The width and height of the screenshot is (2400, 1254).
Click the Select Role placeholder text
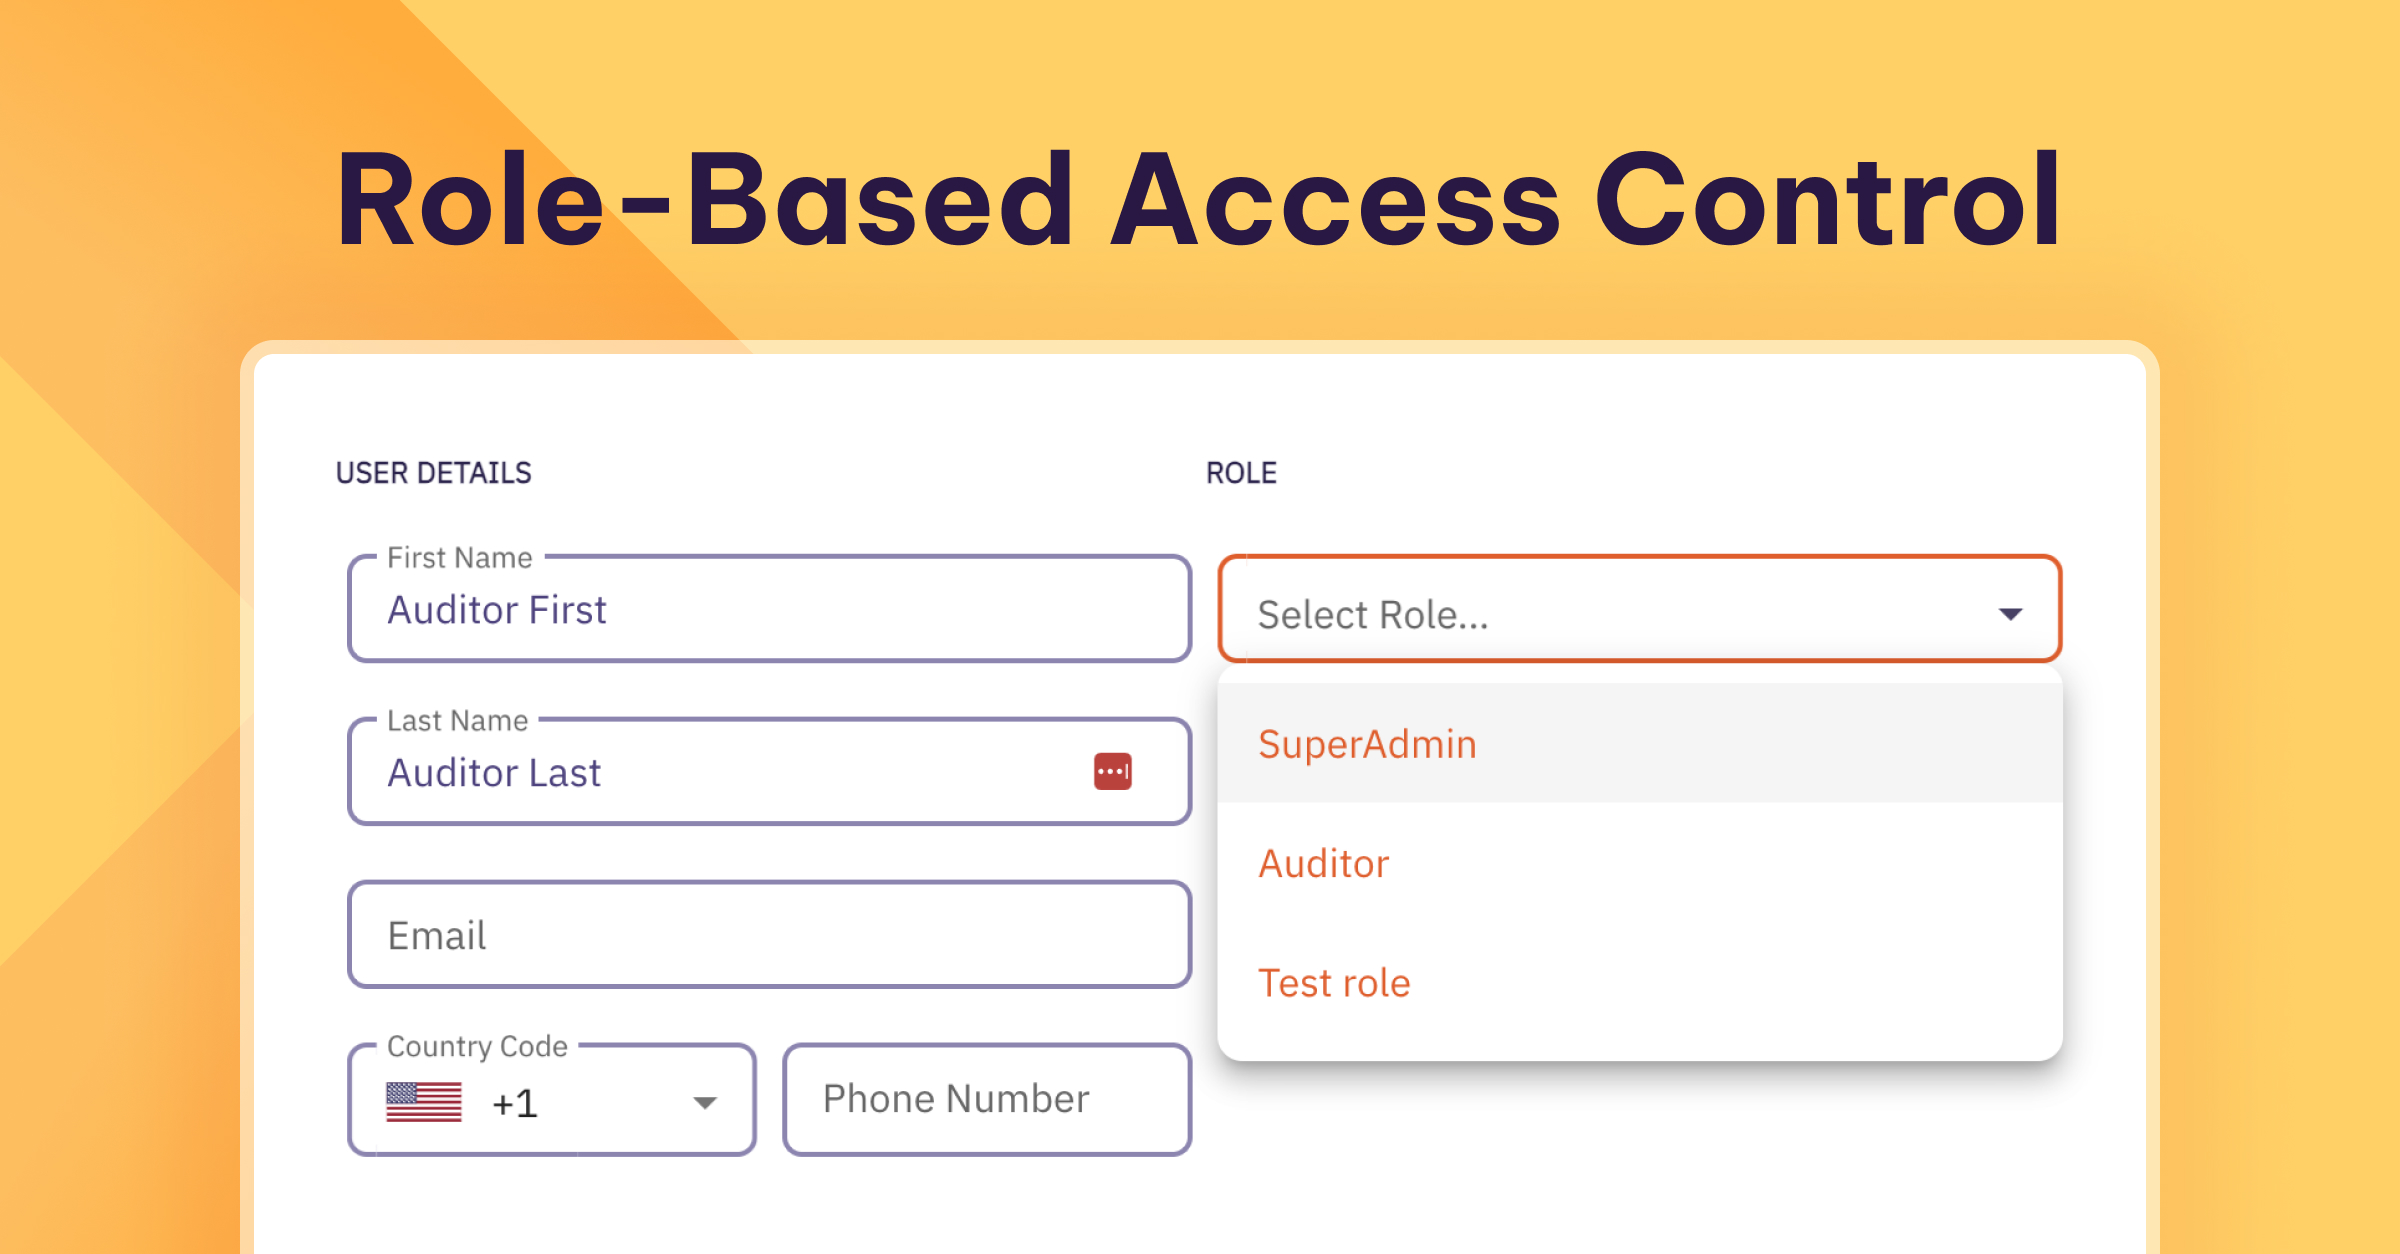(x=1372, y=614)
